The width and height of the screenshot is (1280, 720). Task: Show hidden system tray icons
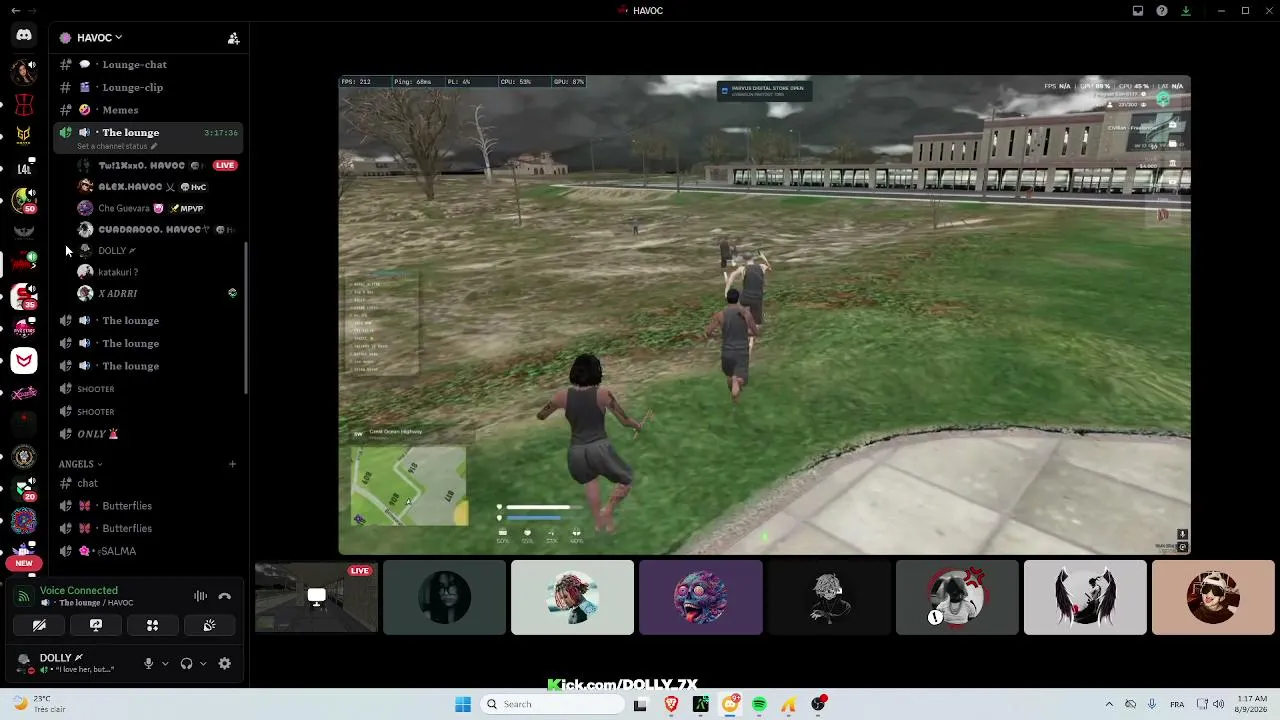coord(1109,704)
